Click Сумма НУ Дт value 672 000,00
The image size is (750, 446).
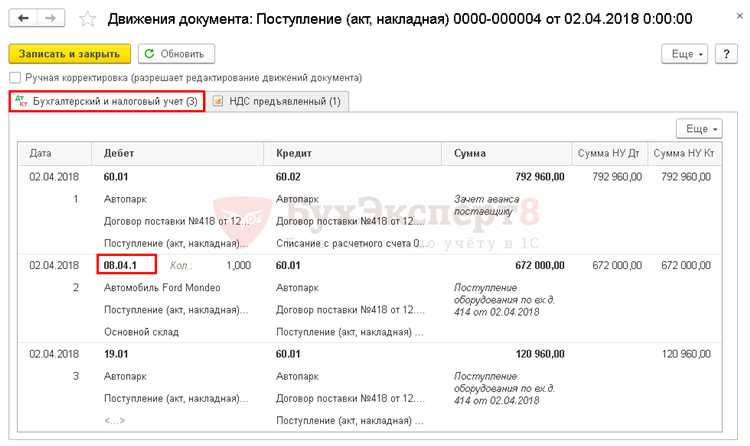(617, 266)
